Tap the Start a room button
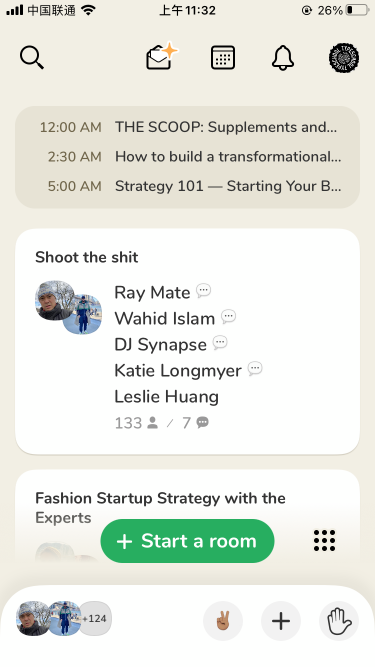Image resolution: width=375 pixels, height=667 pixels. [188, 541]
